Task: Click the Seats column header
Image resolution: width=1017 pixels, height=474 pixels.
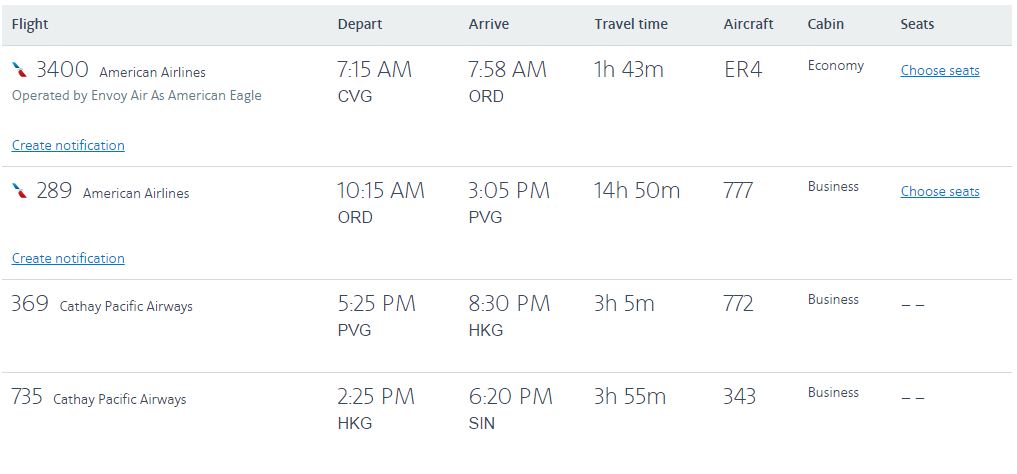Action: click(x=917, y=24)
